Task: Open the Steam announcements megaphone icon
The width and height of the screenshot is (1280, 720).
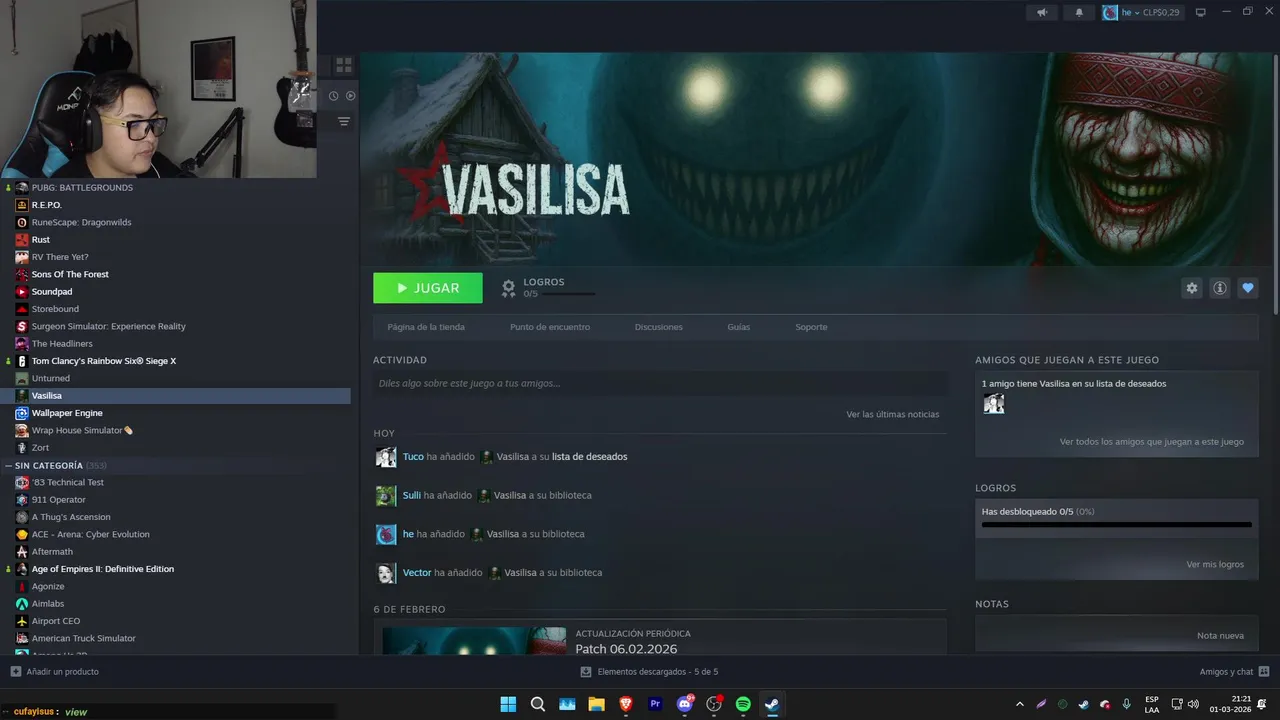Action: point(1042,12)
